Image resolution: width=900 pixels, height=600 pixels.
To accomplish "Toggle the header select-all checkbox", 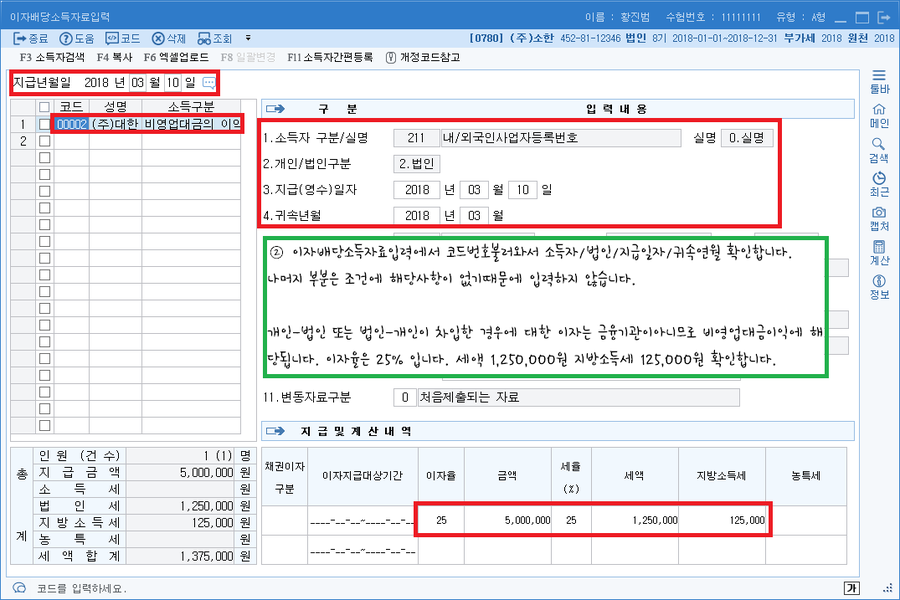I will [x=44, y=107].
